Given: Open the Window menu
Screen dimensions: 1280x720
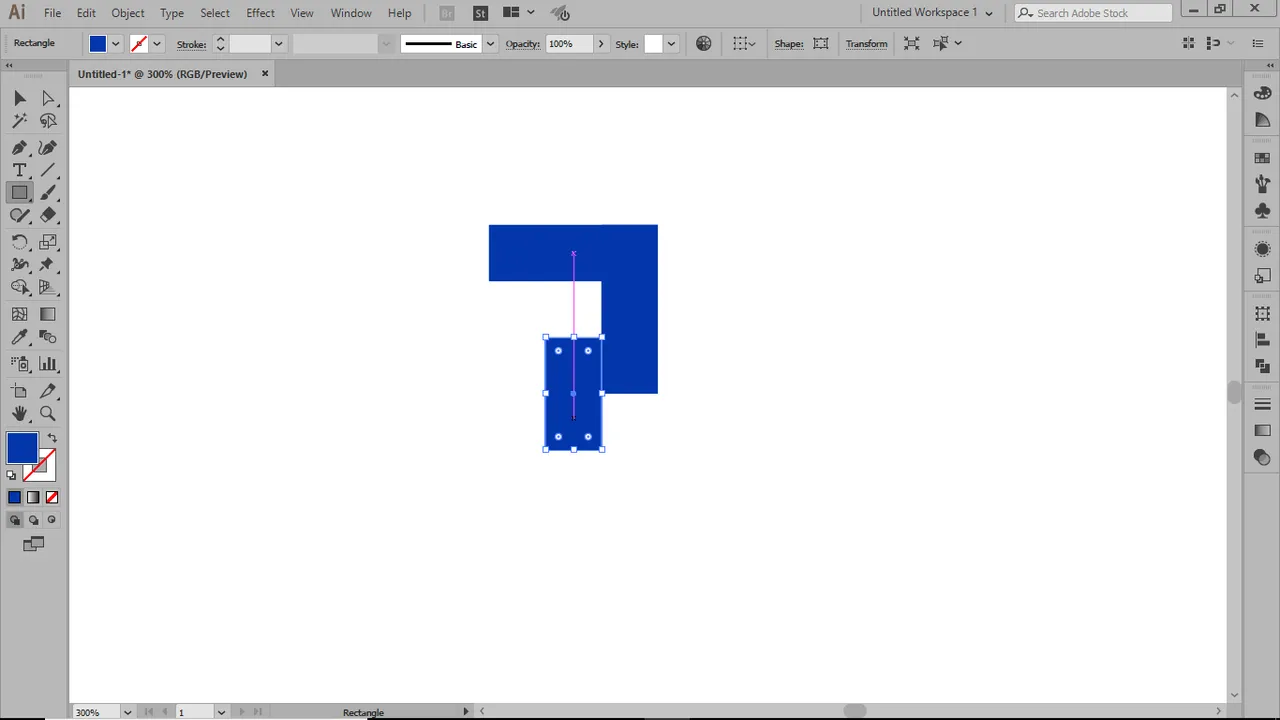Looking at the screenshot, I should pos(351,13).
